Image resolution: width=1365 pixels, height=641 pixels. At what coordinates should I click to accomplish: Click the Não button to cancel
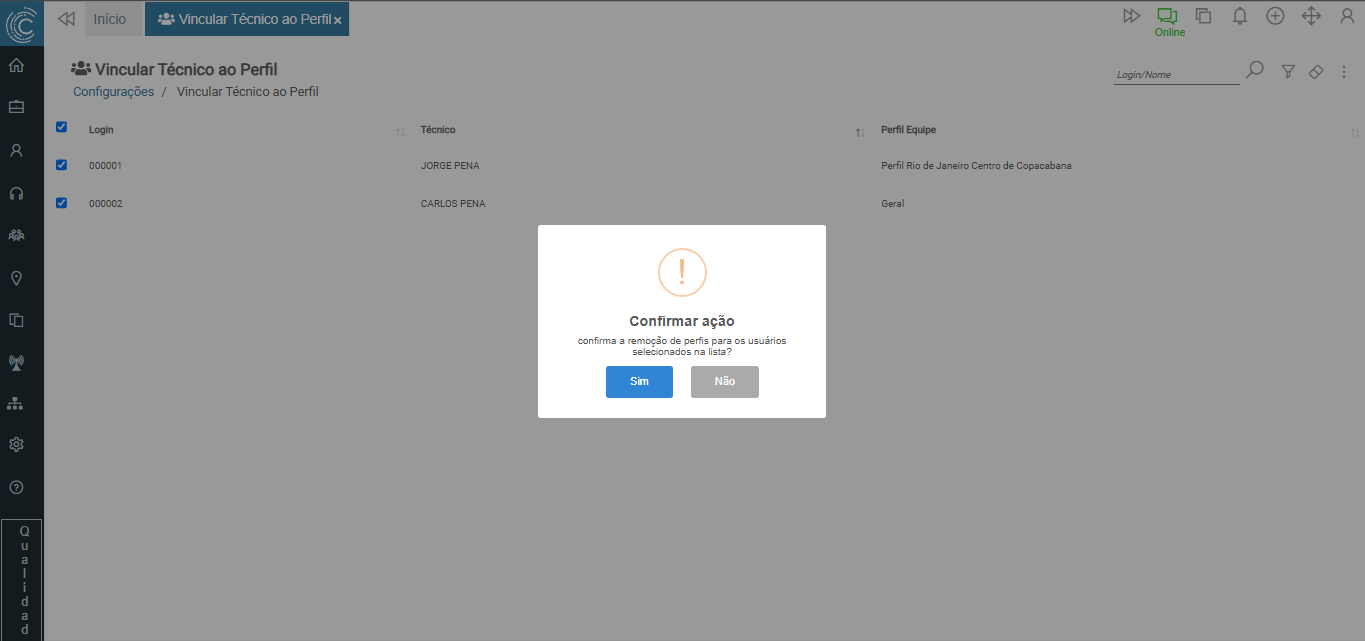tap(724, 382)
